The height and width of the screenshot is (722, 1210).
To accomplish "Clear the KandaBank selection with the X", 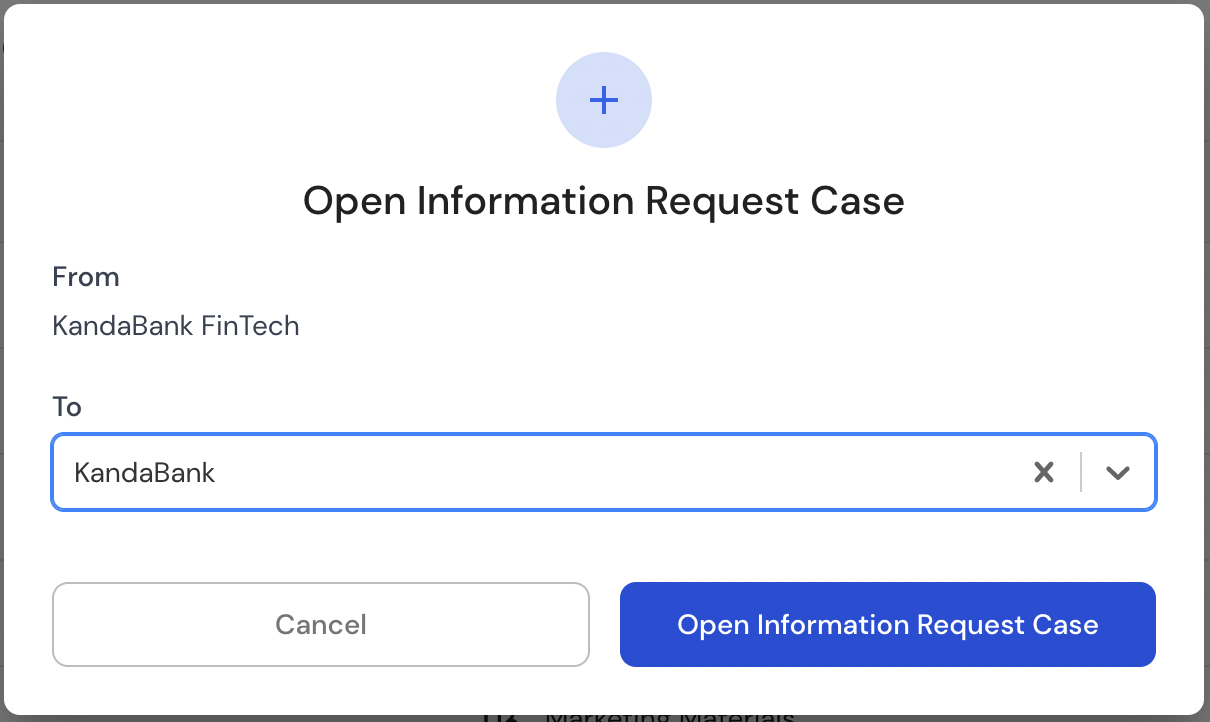I will (x=1044, y=472).
